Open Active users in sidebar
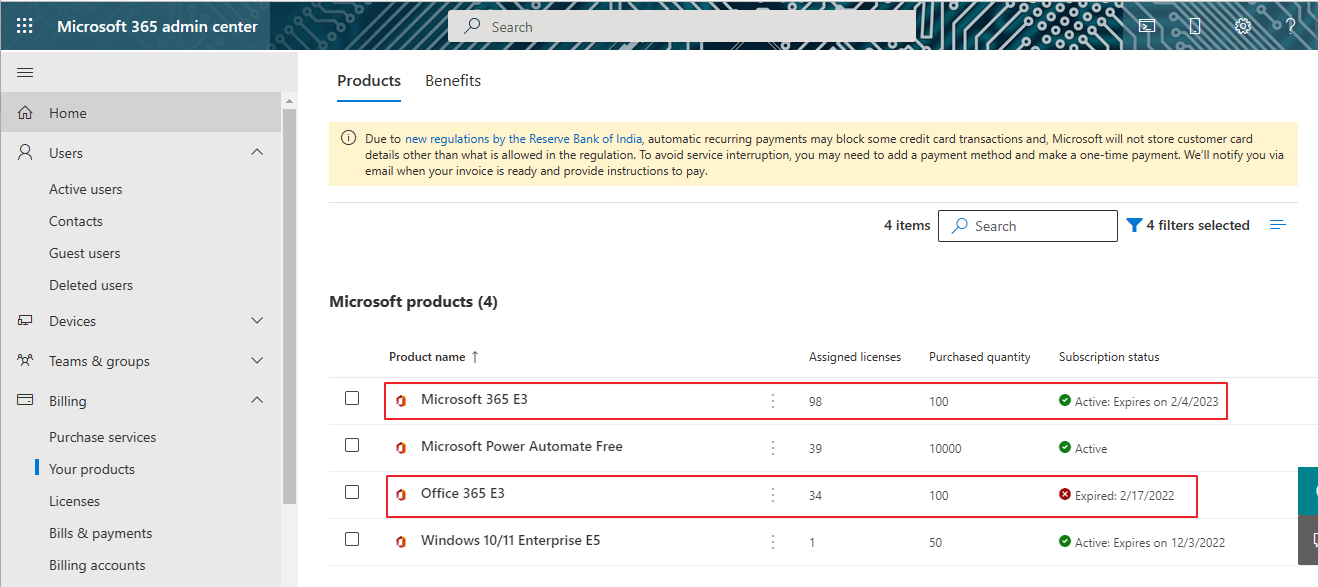Screen dimensions: 1318x587 86,189
